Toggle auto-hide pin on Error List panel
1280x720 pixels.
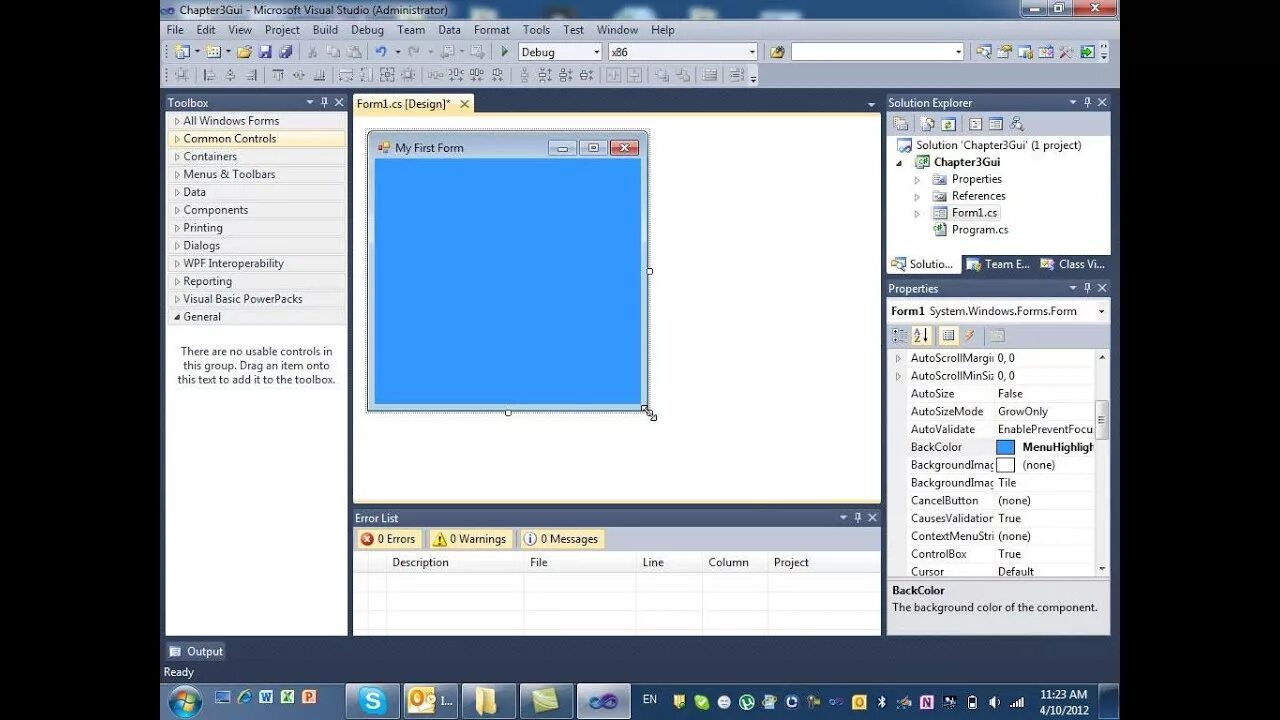[857, 517]
